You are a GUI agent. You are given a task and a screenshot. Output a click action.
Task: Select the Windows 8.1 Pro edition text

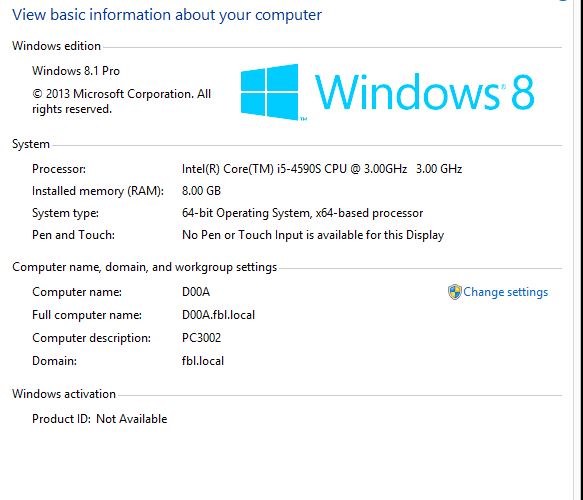(76, 71)
